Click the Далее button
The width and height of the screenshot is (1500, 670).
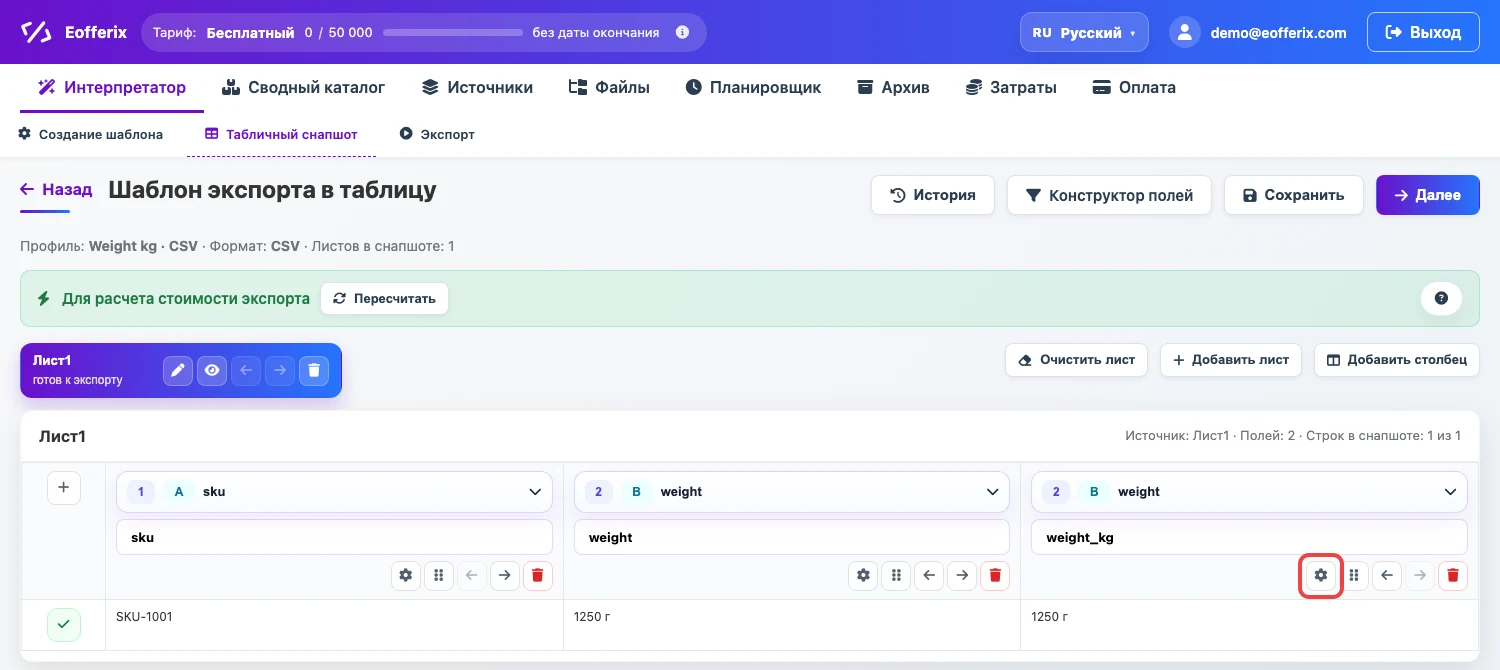click(1428, 195)
